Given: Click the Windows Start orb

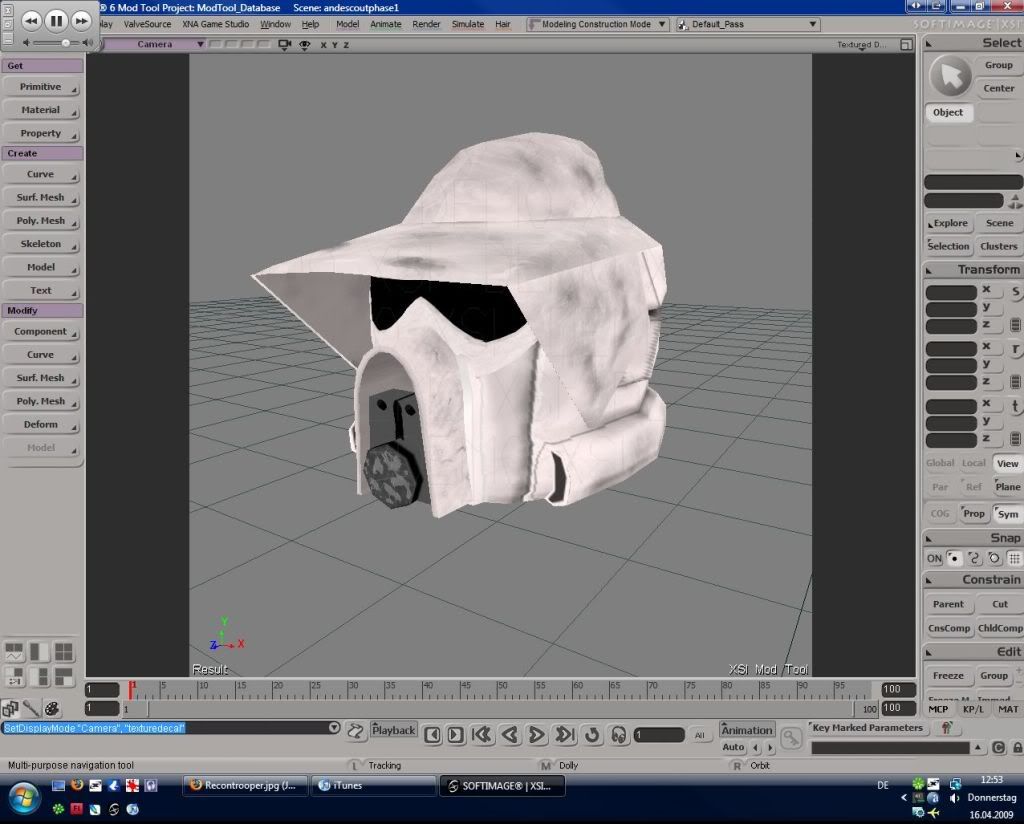Looking at the screenshot, I should point(24,798).
